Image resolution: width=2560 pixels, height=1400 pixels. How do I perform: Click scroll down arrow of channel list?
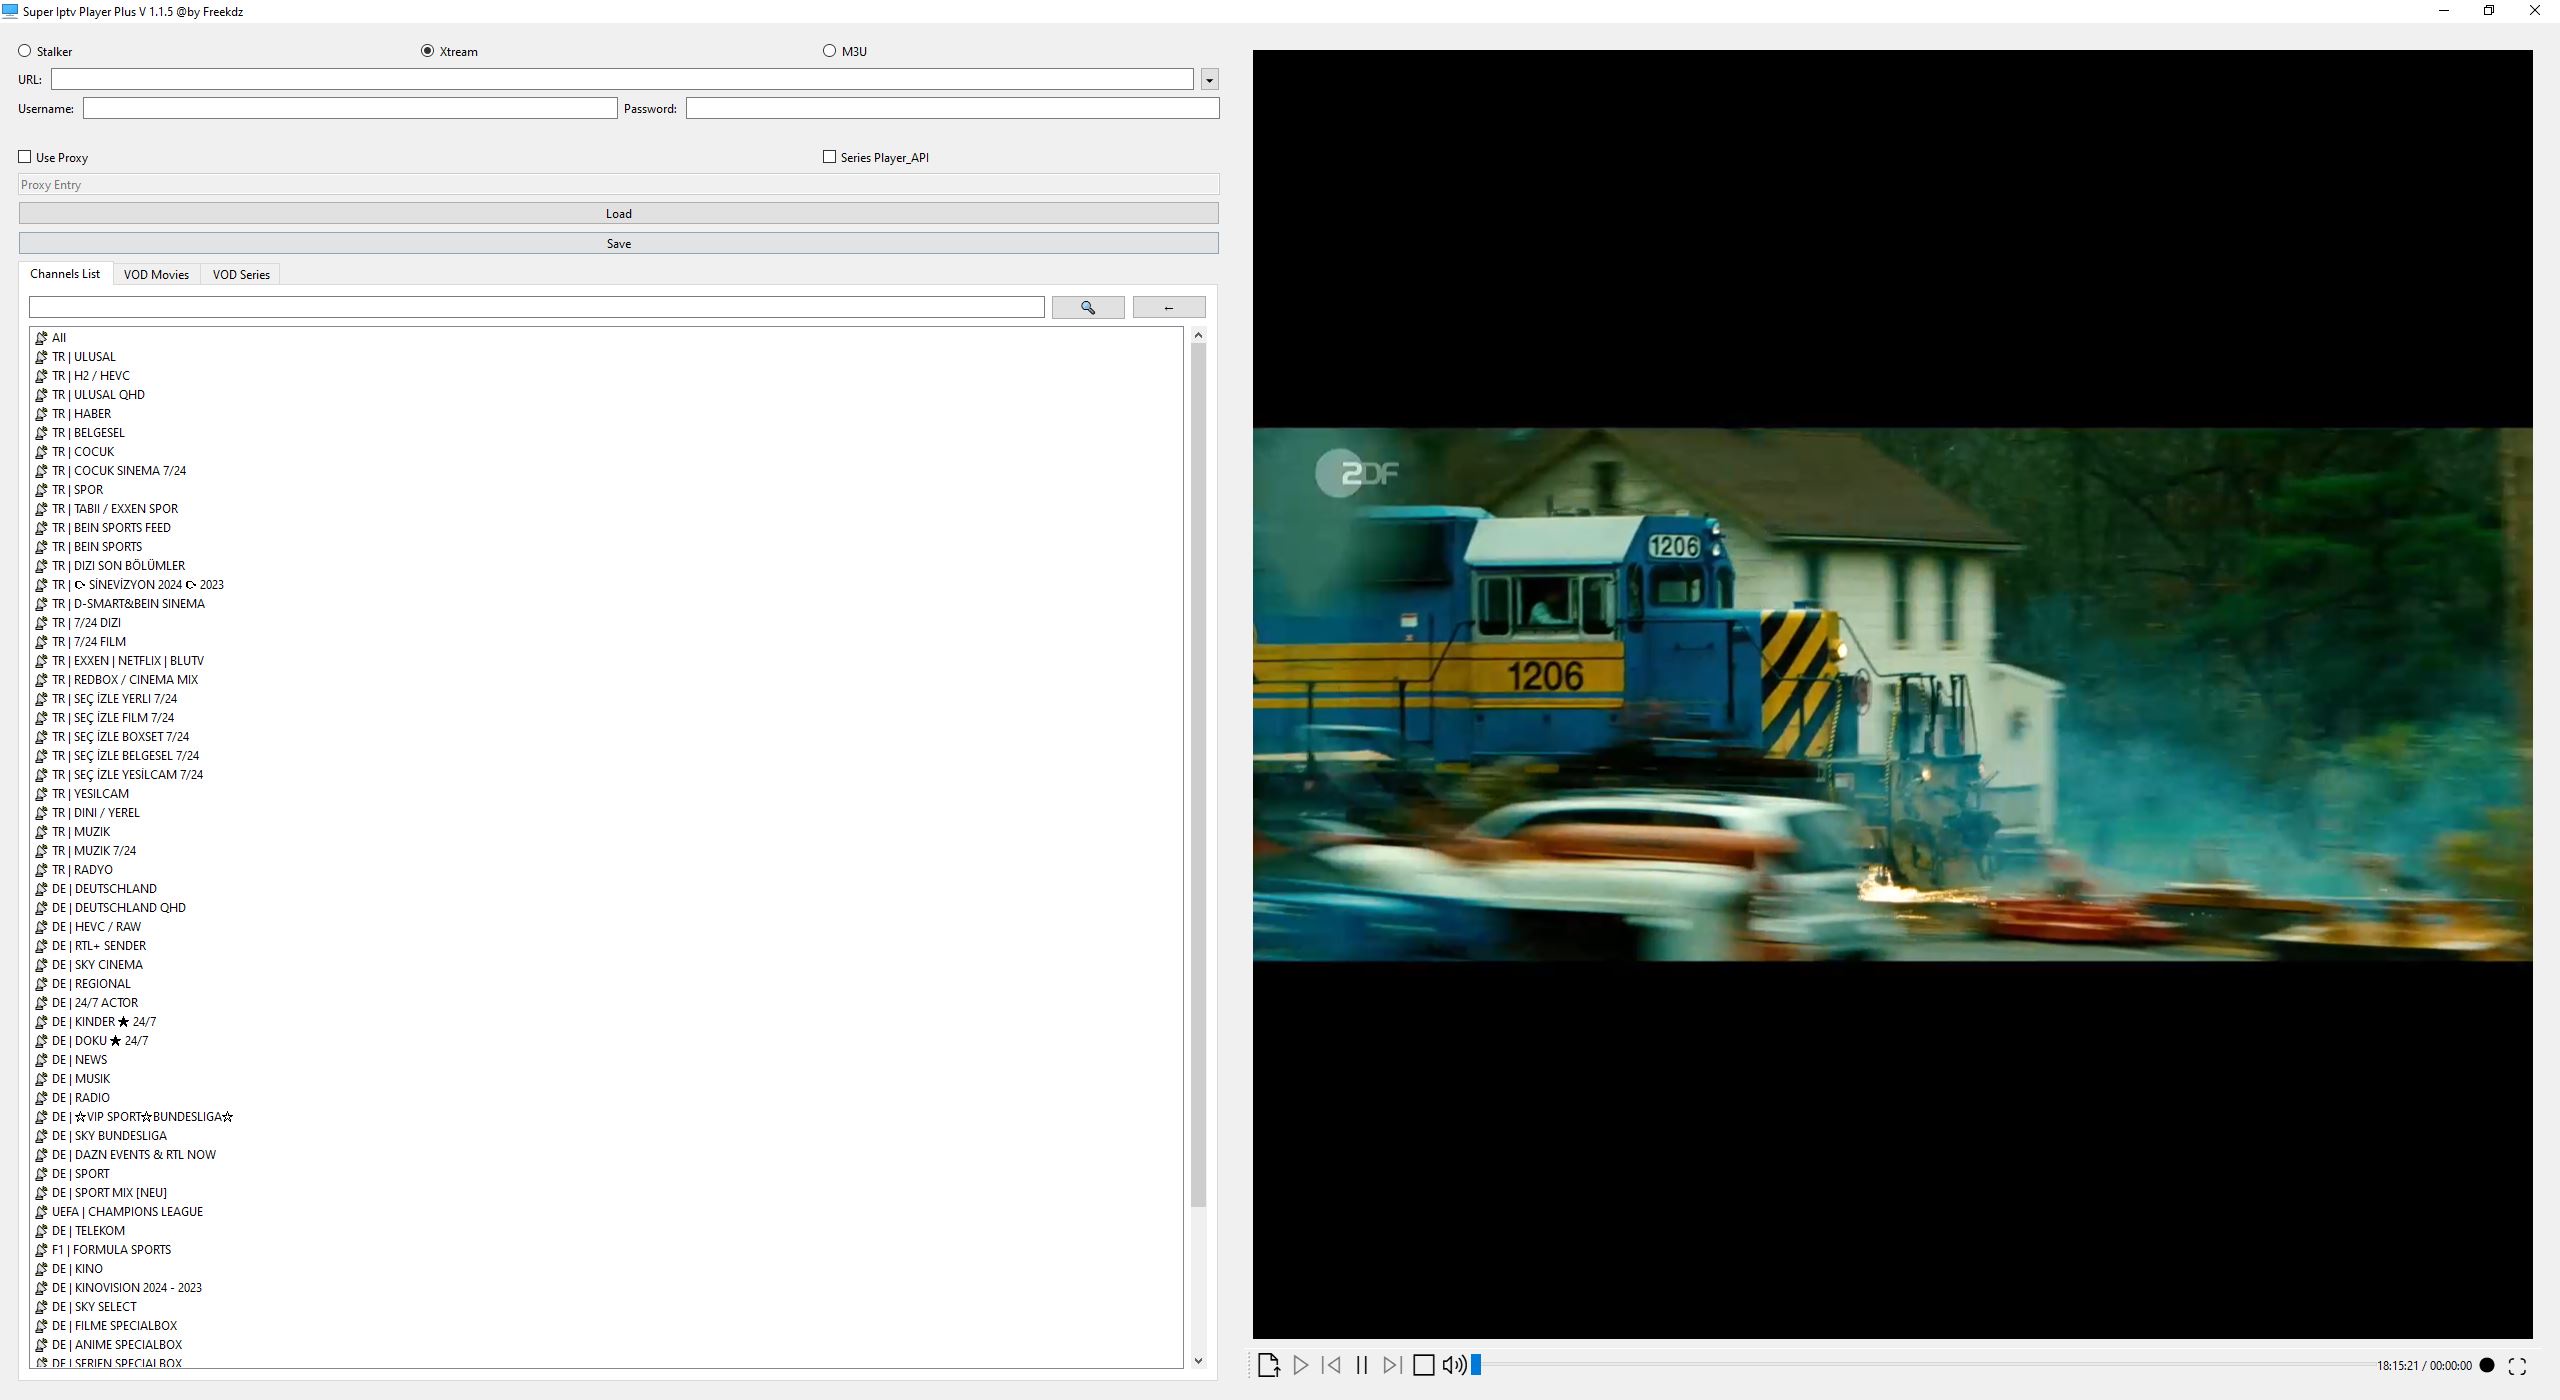(1198, 1361)
